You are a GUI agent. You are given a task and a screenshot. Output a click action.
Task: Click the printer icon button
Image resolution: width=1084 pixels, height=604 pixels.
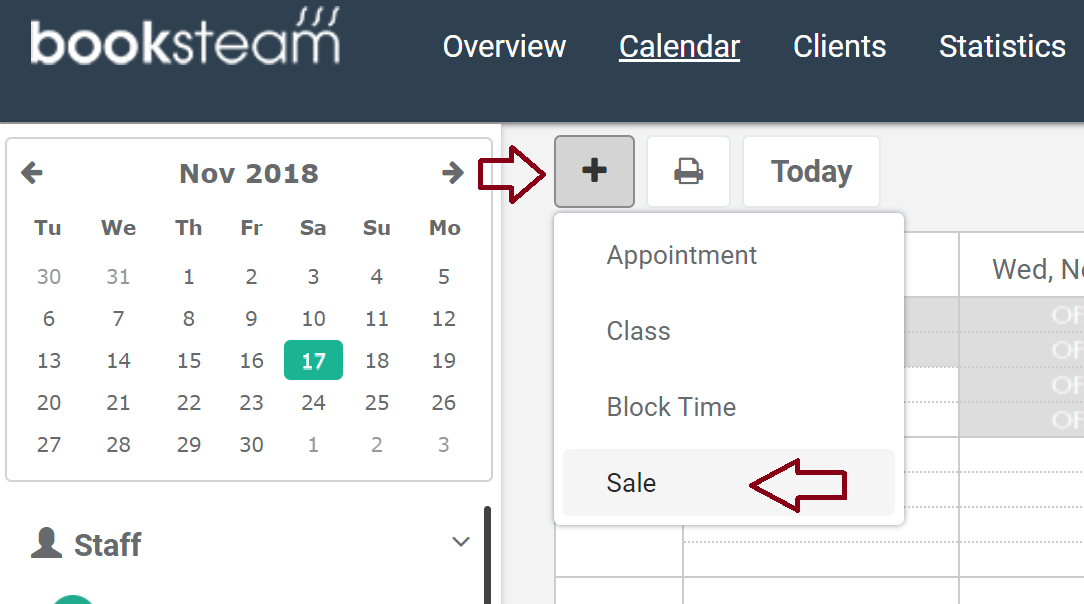(688, 171)
